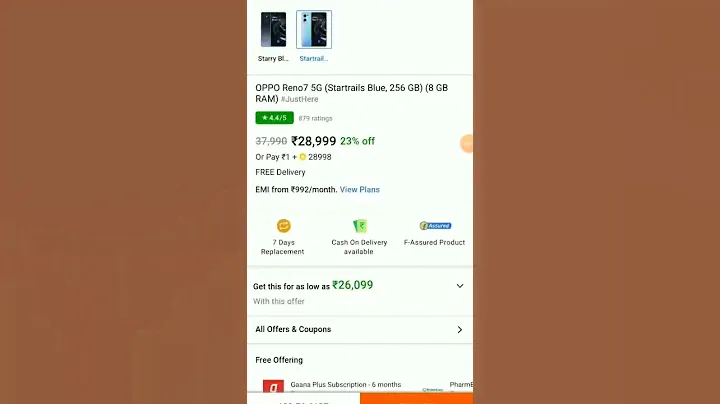Expand the low price offer chevron

point(460,286)
